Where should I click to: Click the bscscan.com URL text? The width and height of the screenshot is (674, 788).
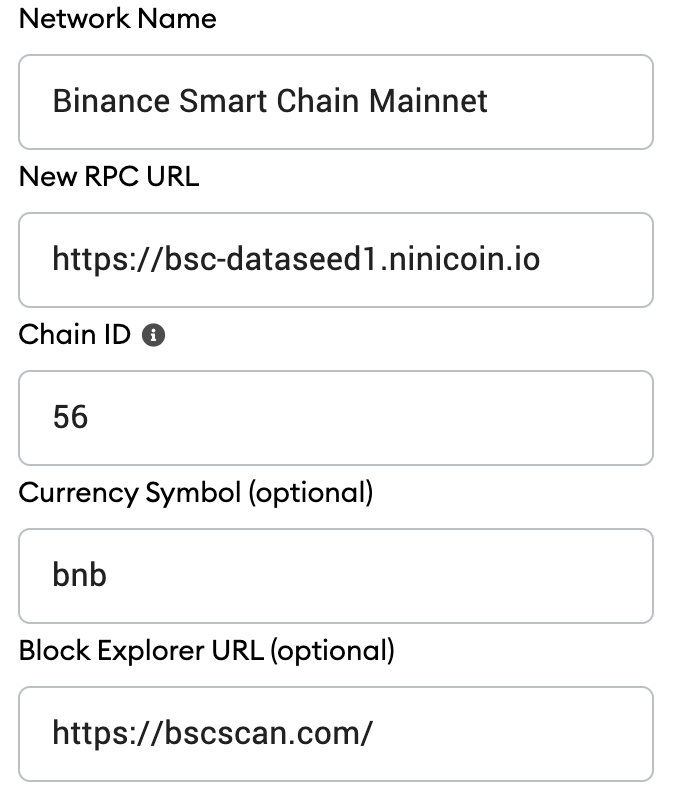pyautogui.click(x=212, y=734)
